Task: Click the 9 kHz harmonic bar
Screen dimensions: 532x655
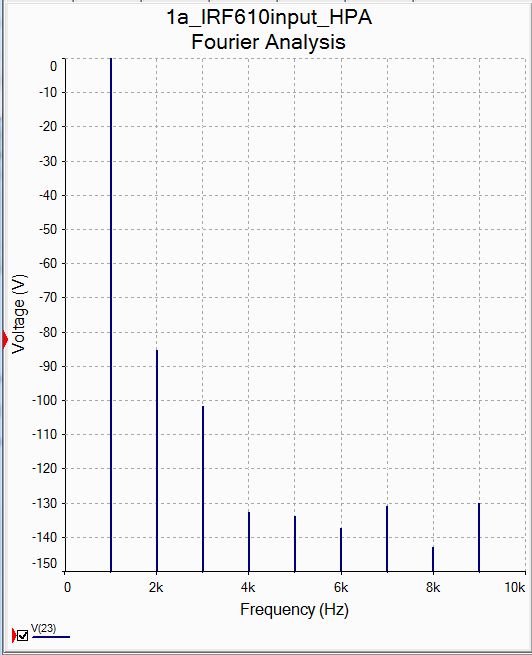Action: click(479, 538)
